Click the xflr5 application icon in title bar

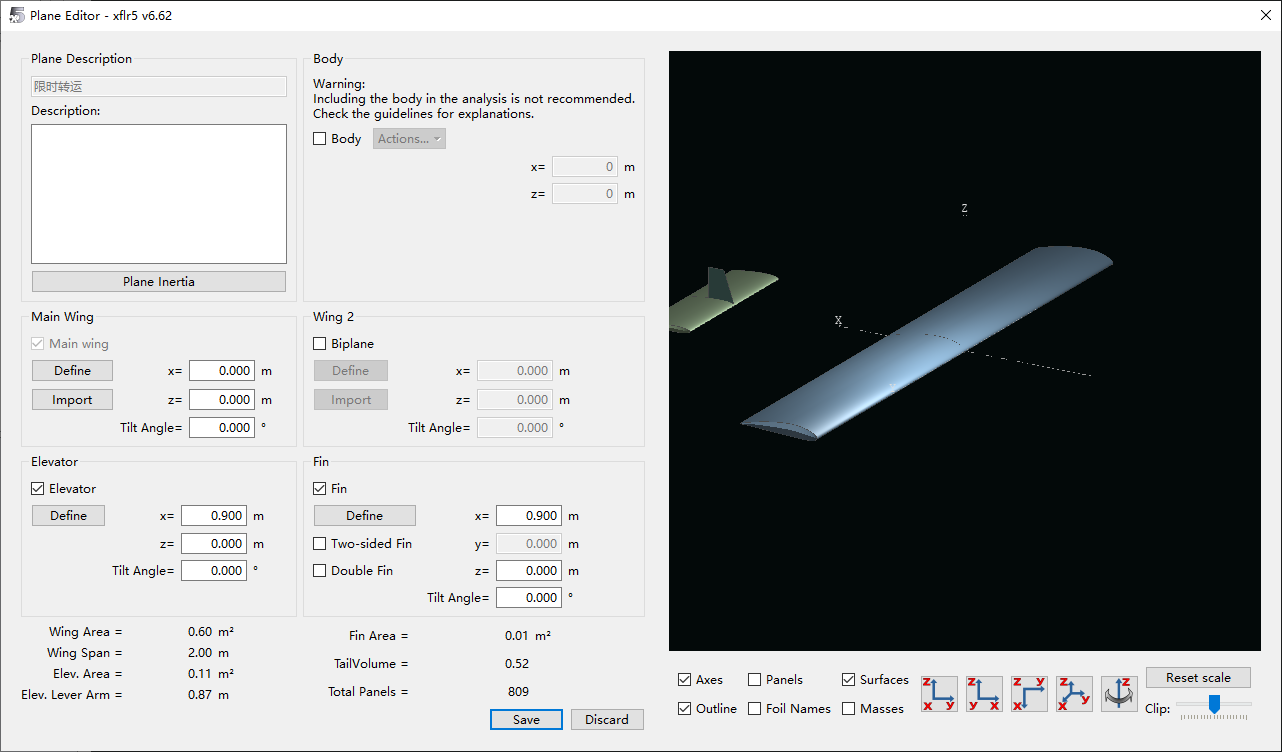pos(16,16)
